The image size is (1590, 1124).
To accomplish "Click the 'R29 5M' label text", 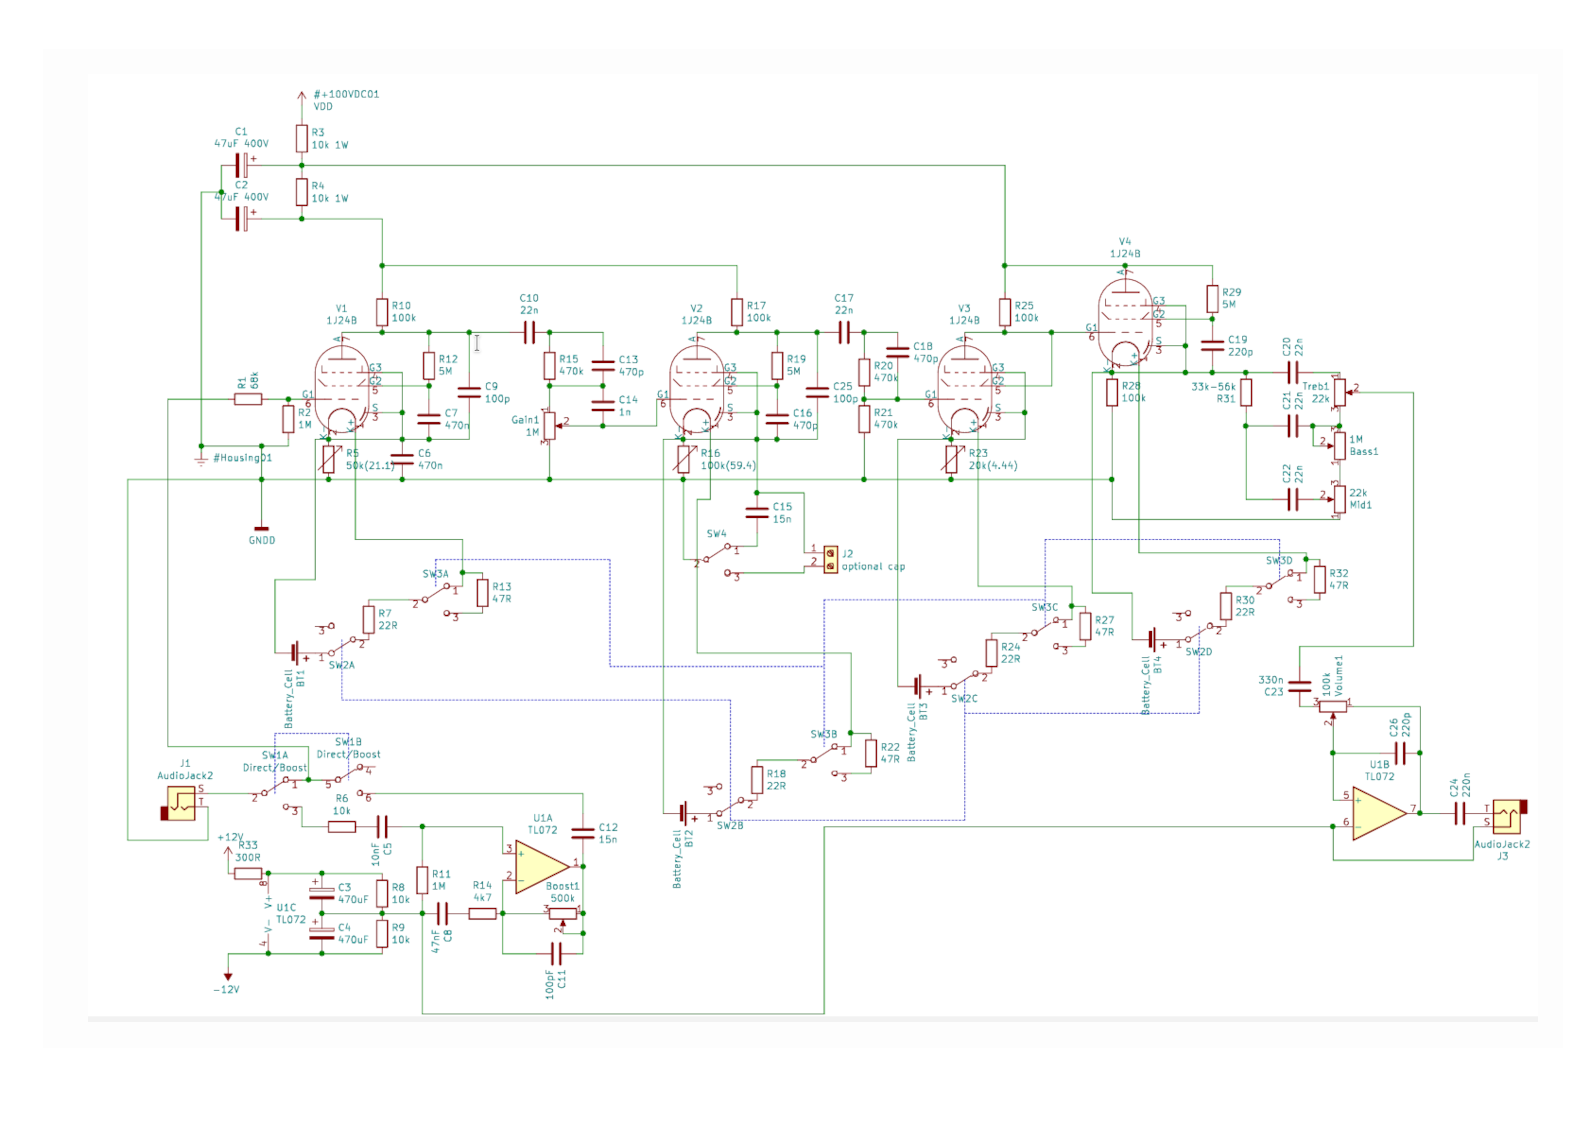I will (x=1231, y=298).
